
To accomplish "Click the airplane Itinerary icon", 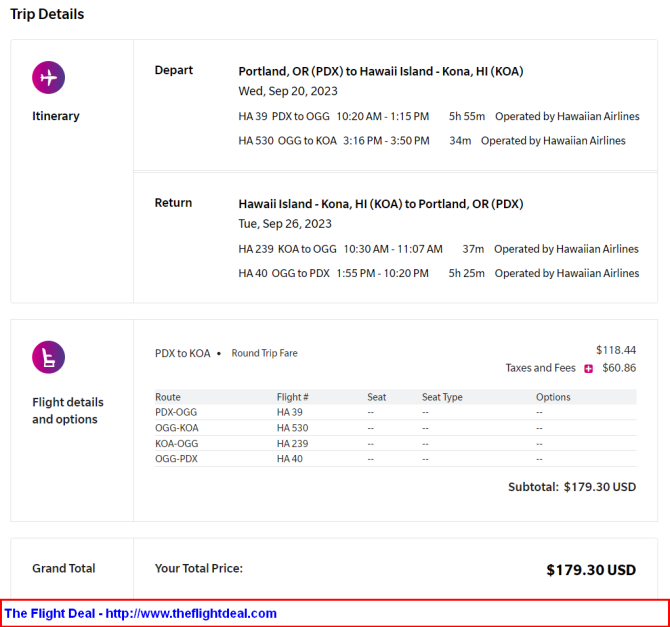I will [x=48, y=77].
